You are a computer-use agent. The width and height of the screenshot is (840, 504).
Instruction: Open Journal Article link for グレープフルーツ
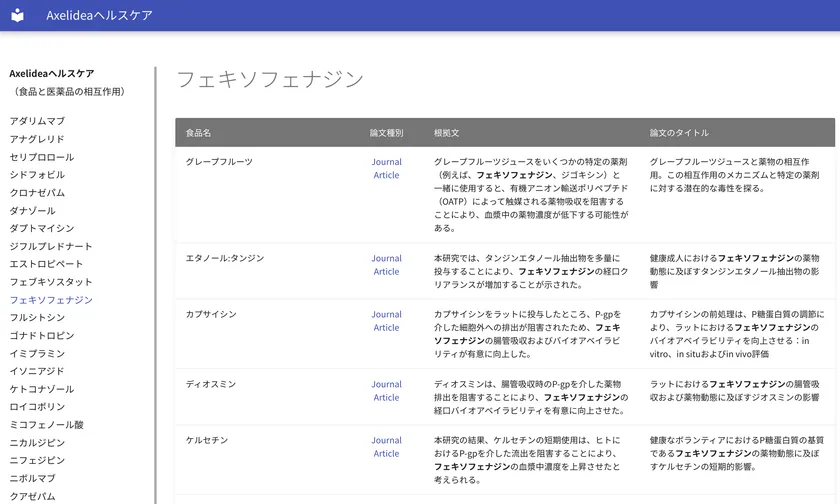386,168
